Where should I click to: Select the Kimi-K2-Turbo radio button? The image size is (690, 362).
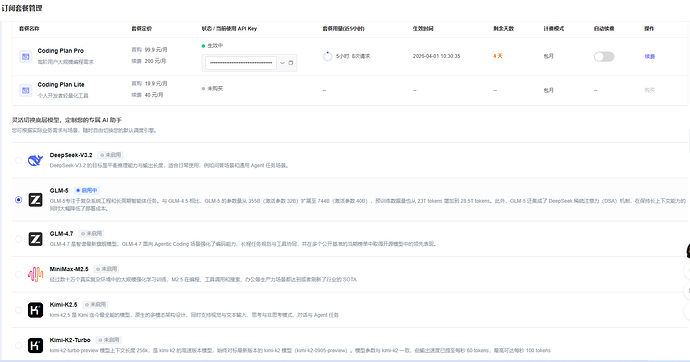point(18,345)
